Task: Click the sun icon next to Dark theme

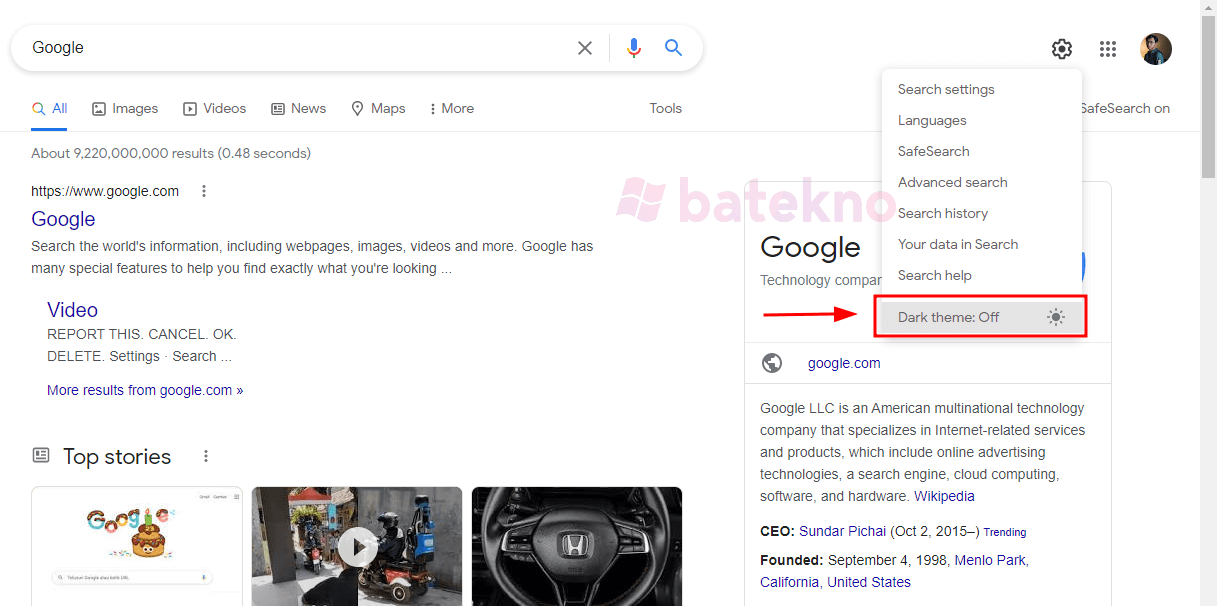Action: tap(1056, 317)
